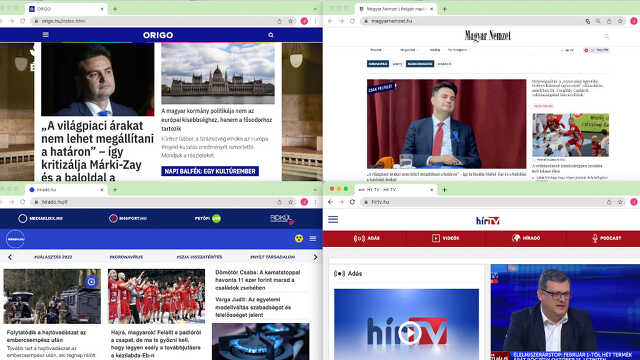Open Folytatódik a hajtóvadászat headline

coord(47,336)
